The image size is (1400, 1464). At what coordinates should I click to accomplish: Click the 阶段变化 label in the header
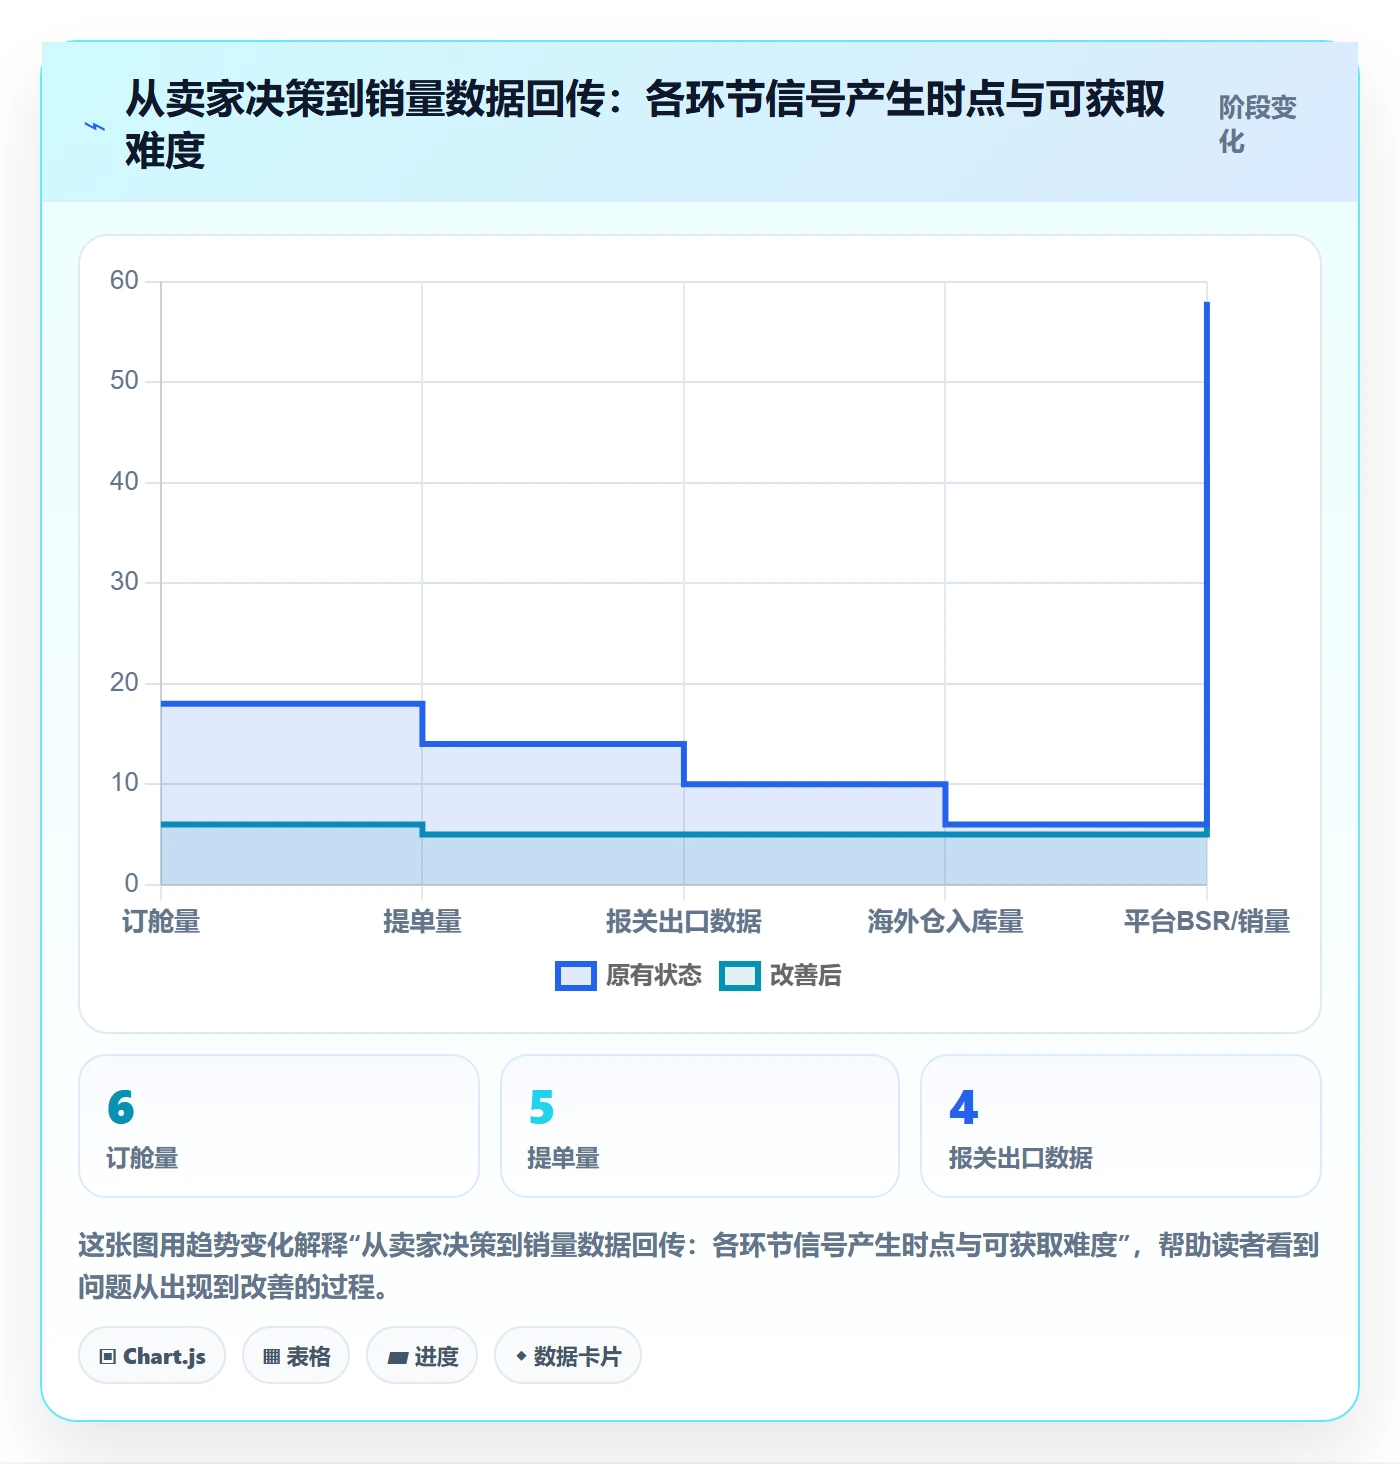pyautogui.click(x=1258, y=125)
